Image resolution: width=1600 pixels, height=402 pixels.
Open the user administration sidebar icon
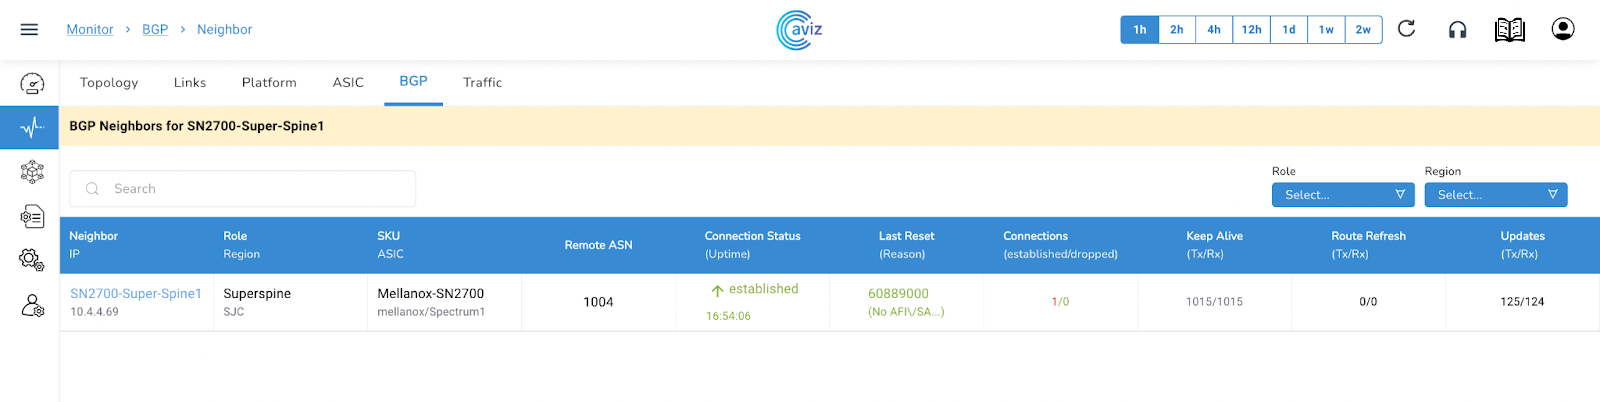pos(32,305)
